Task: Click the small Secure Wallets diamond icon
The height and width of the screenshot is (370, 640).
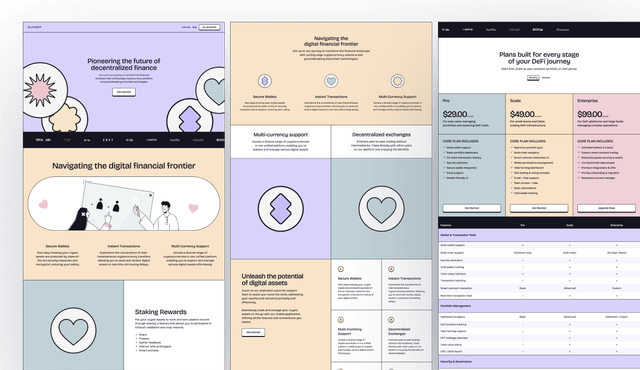Action: click(x=264, y=81)
